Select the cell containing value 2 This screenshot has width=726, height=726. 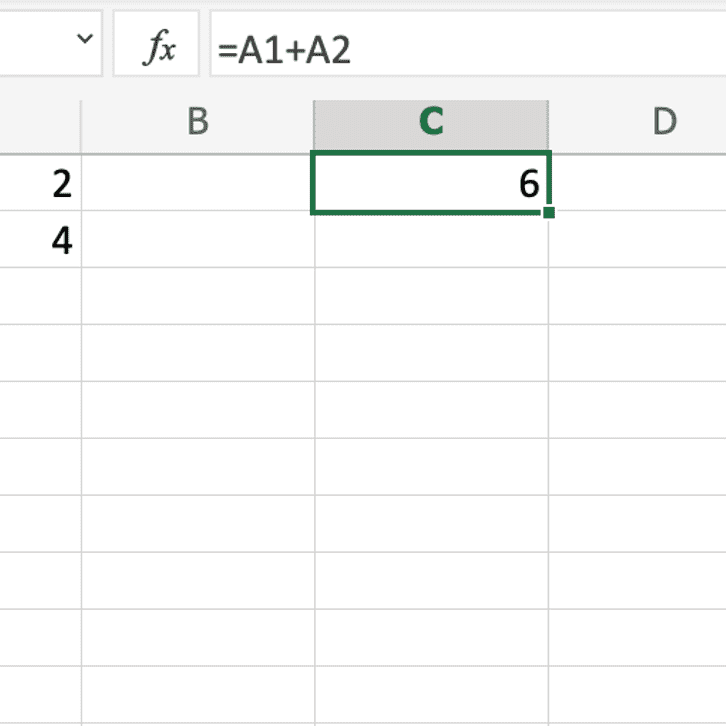(40, 182)
